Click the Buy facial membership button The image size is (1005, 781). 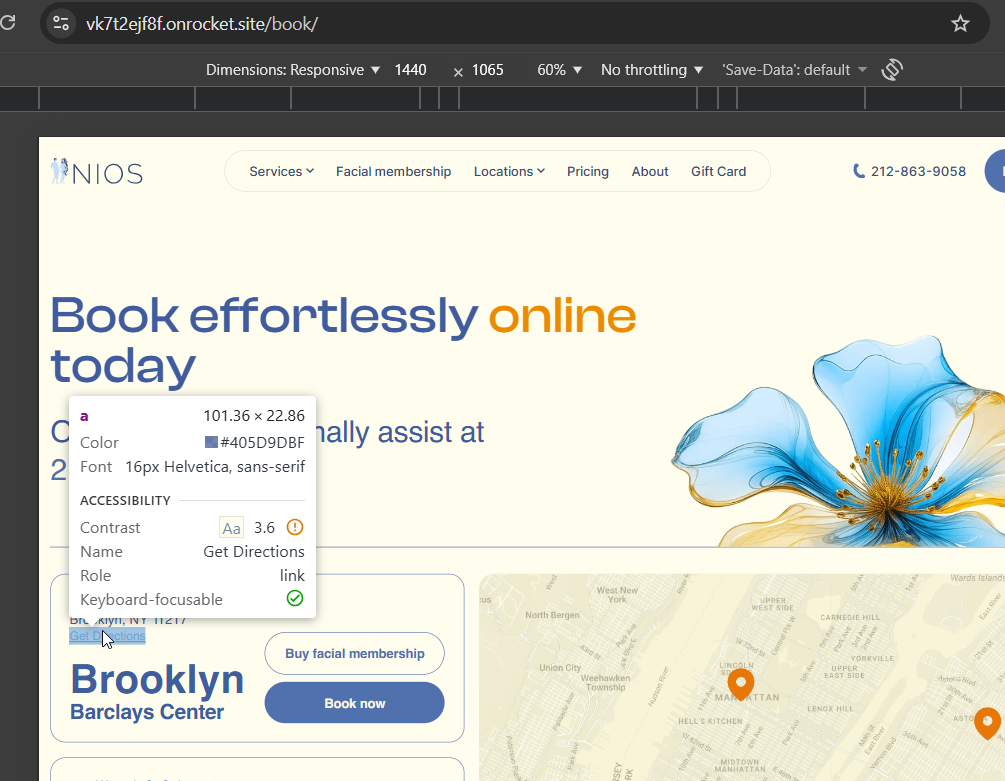(354, 654)
